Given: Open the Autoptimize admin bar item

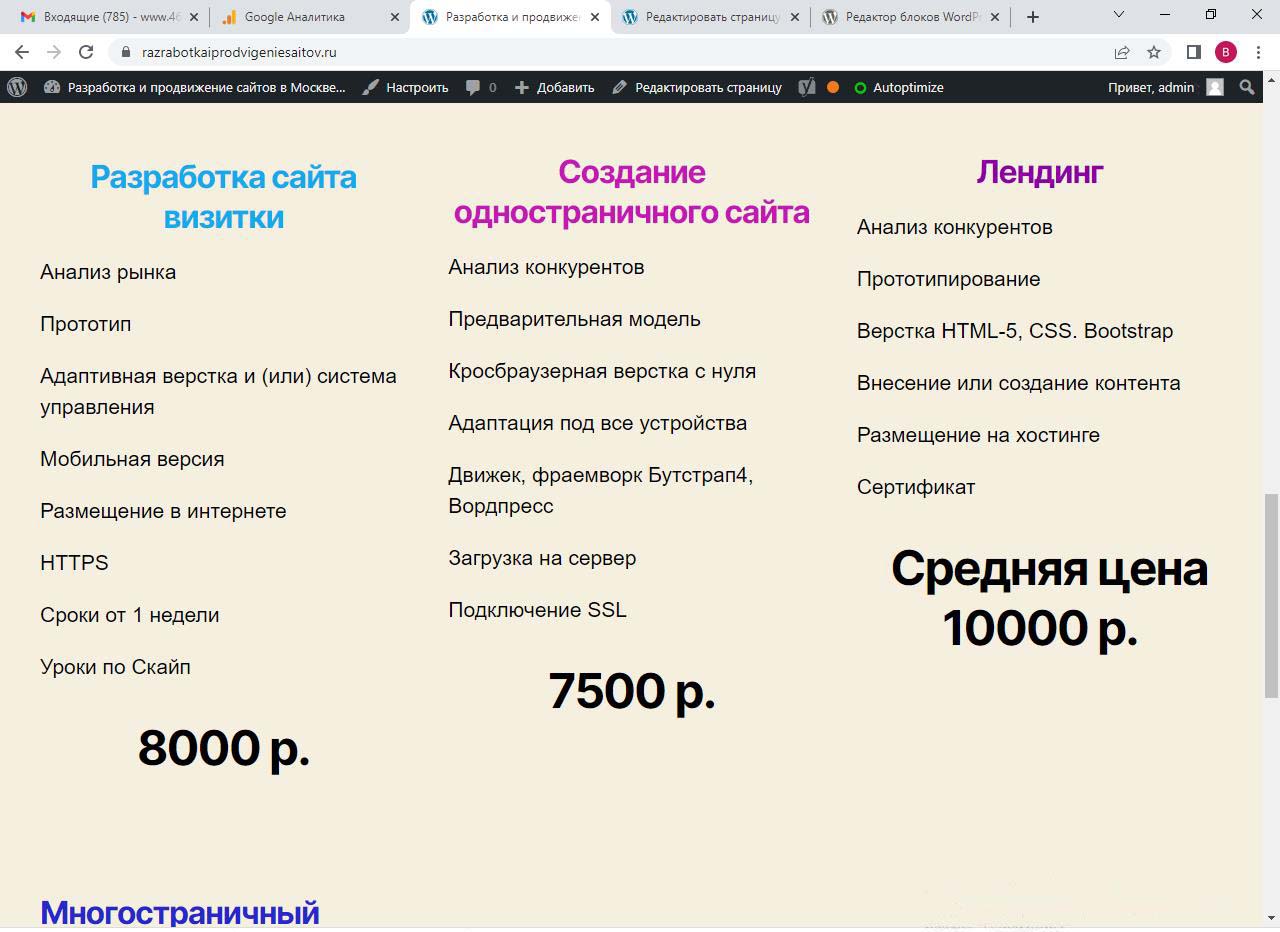Looking at the screenshot, I should pyautogui.click(x=898, y=87).
